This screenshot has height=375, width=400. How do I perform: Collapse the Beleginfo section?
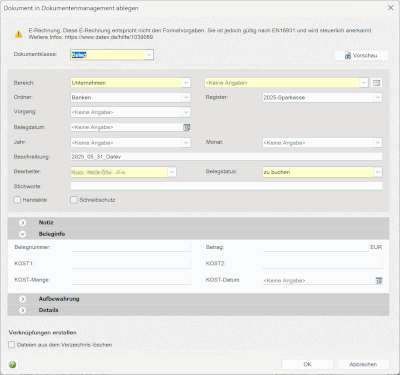(x=22, y=234)
